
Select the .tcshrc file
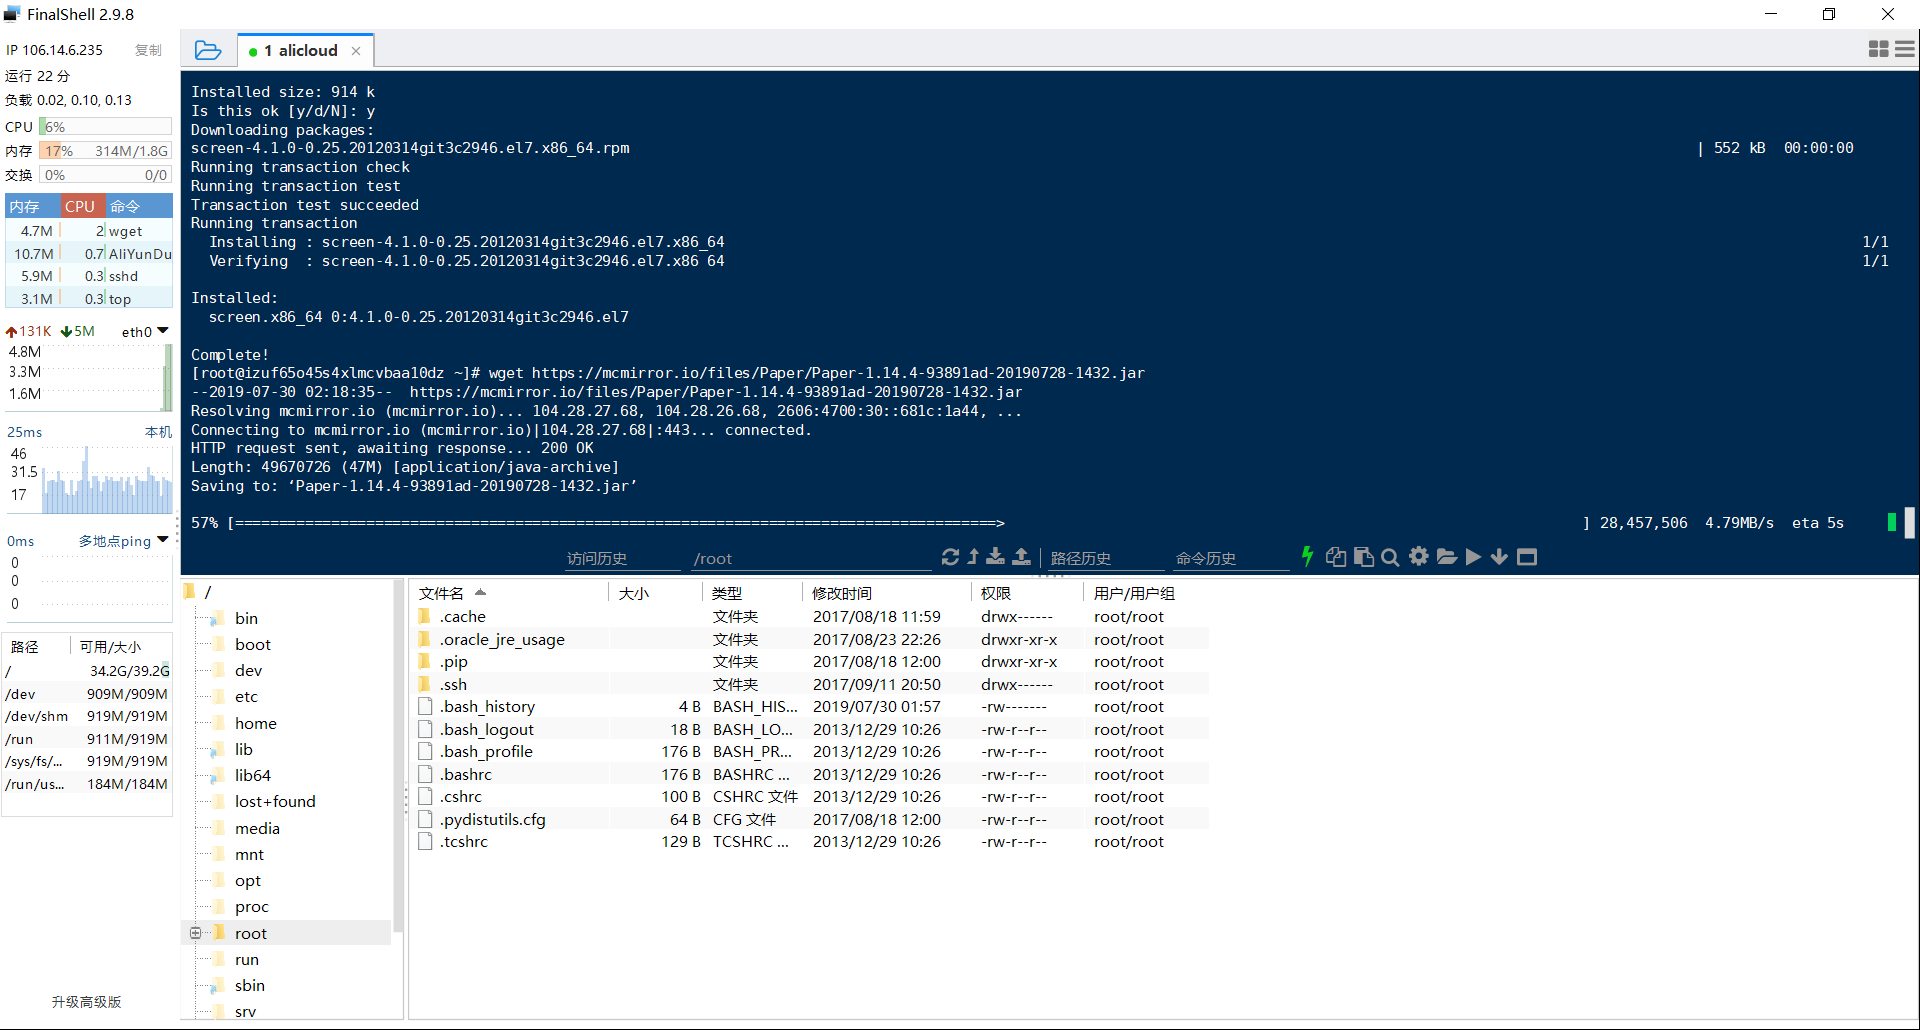point(811,842)
